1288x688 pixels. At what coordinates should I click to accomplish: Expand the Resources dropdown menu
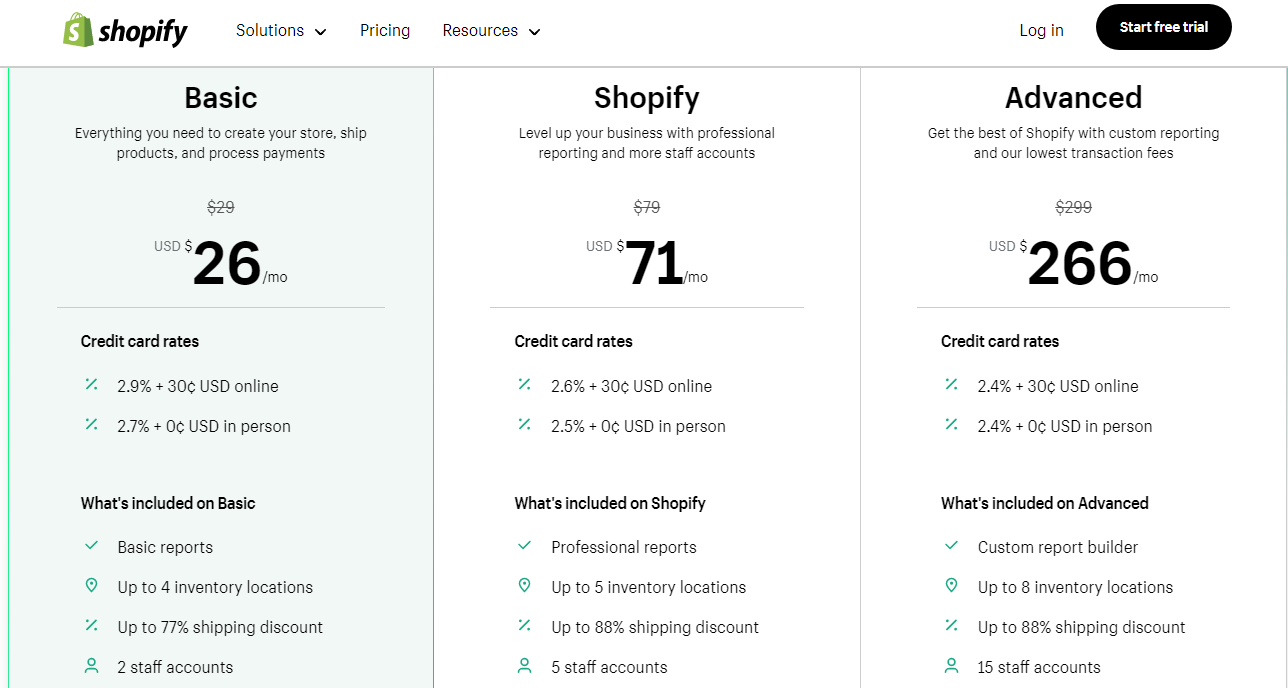491,31
